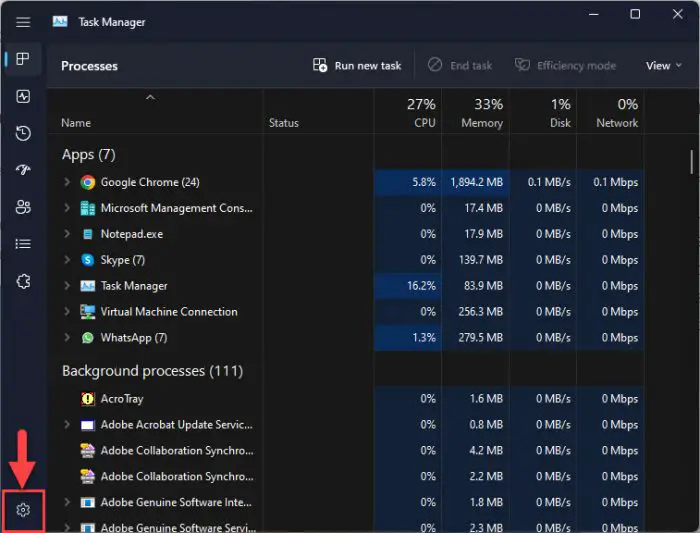This screenshot has height=533, width=700.
Task: Select Chrome's 5.8% CPU cell
Action: pyautogui.click(x=408, y=182)
